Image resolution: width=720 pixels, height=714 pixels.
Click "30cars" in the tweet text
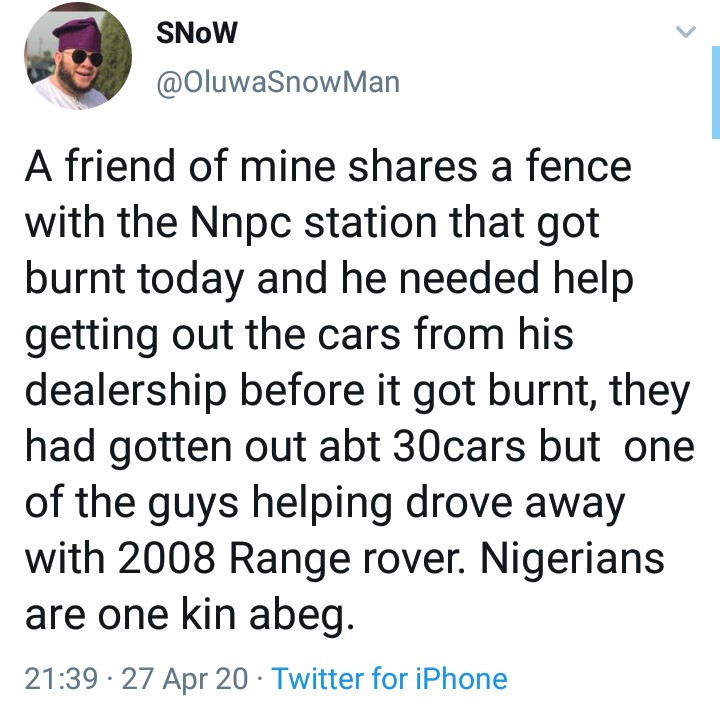point(459,447)
